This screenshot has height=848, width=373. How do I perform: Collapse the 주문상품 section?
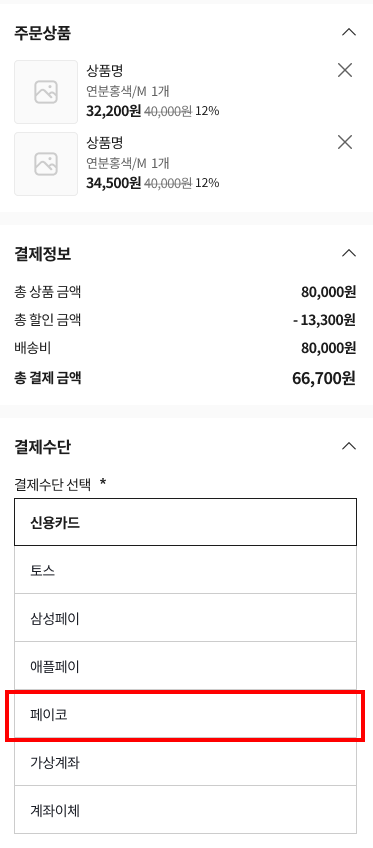click(x=349, y=32)
